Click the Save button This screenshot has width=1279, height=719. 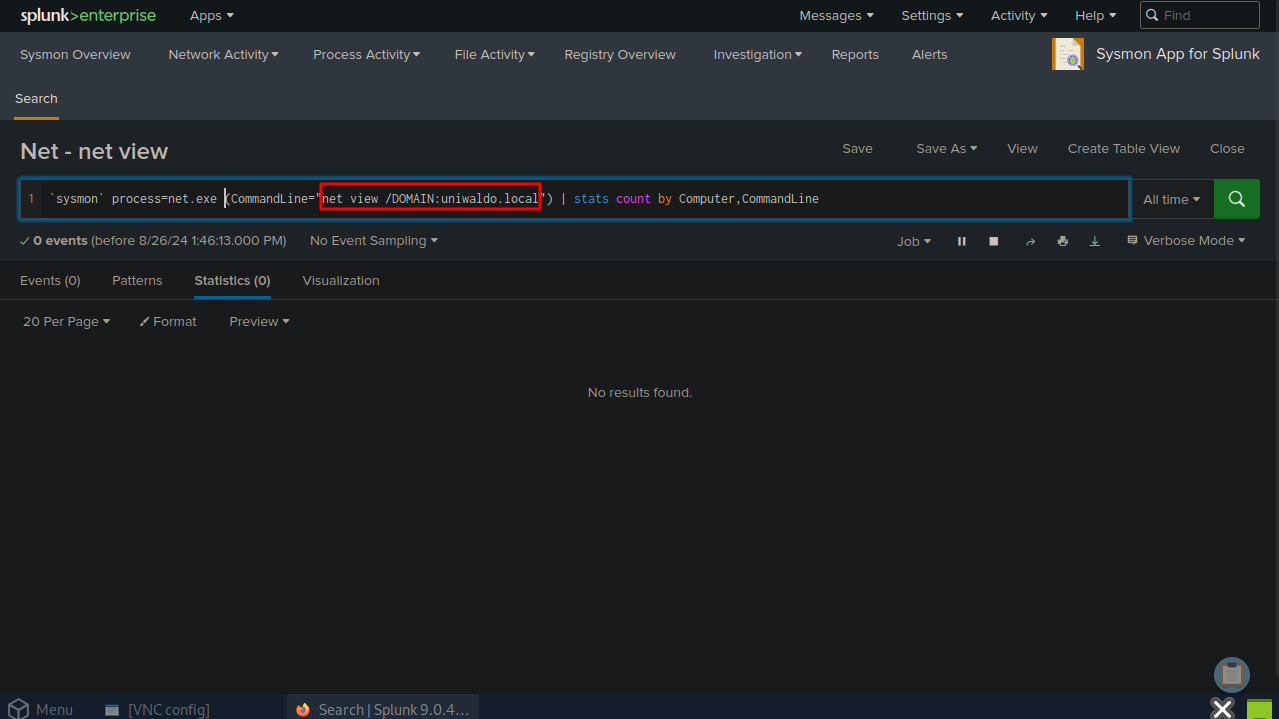857,149
